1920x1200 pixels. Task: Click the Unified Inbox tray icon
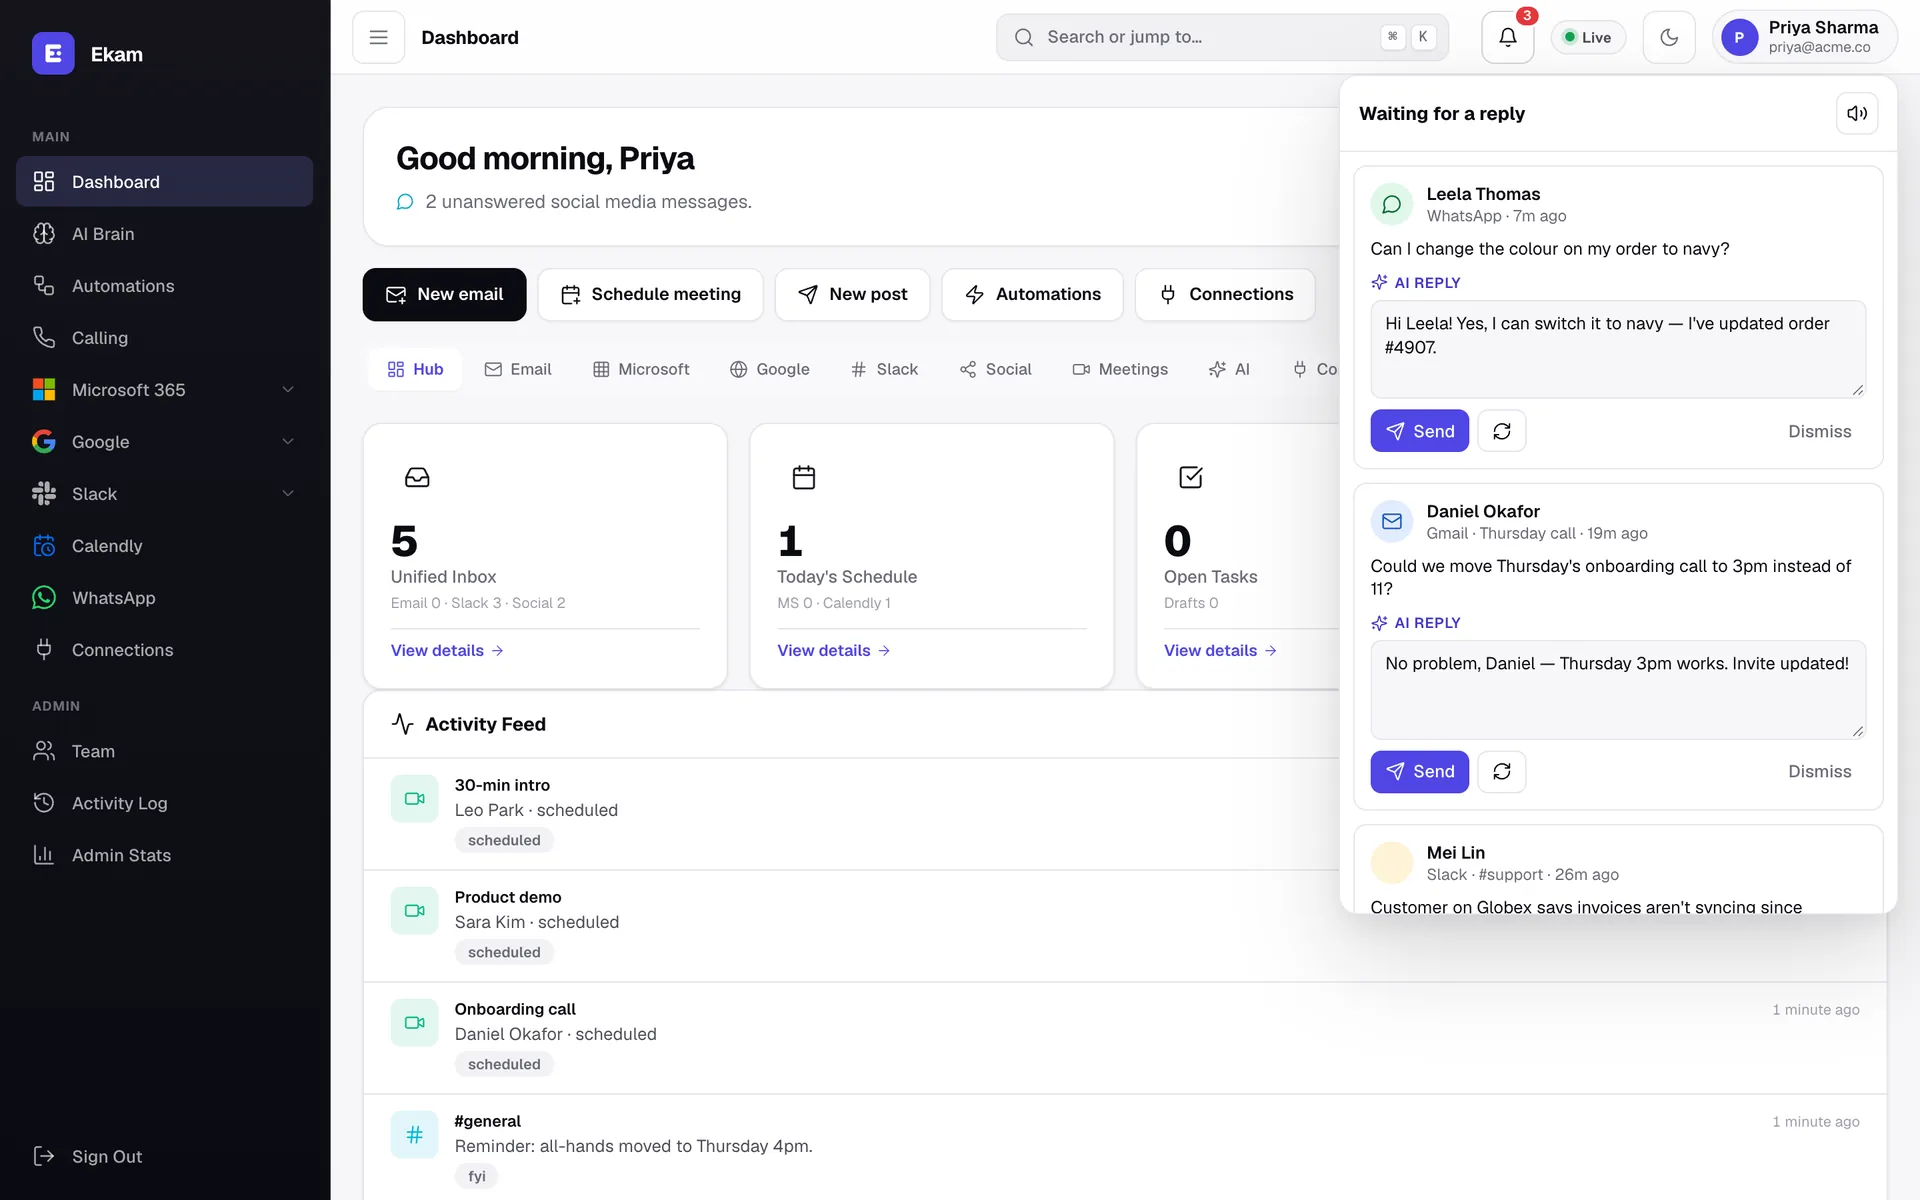[x=417, y=477]
